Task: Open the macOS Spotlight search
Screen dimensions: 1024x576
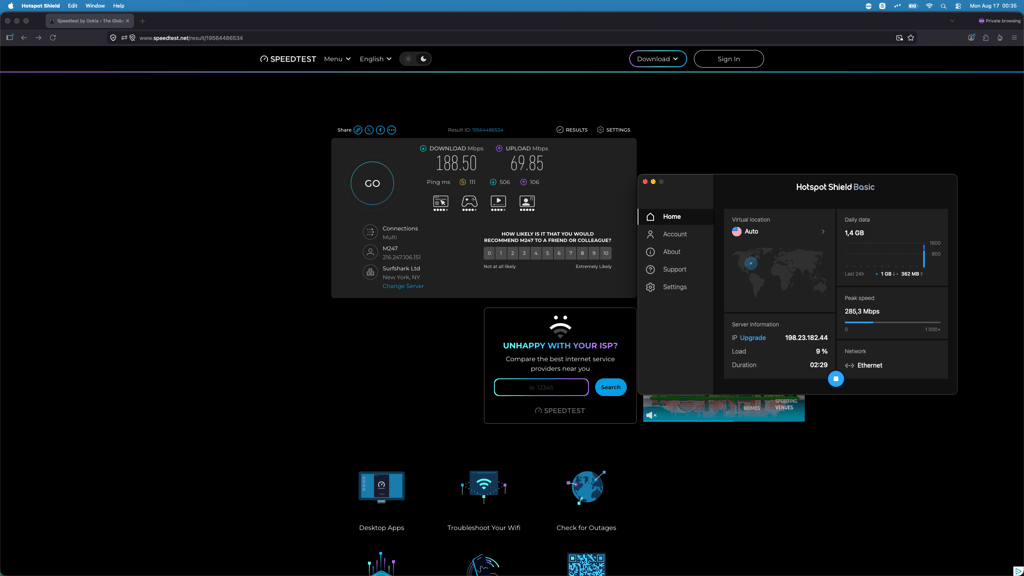Action: coord(943,6)
